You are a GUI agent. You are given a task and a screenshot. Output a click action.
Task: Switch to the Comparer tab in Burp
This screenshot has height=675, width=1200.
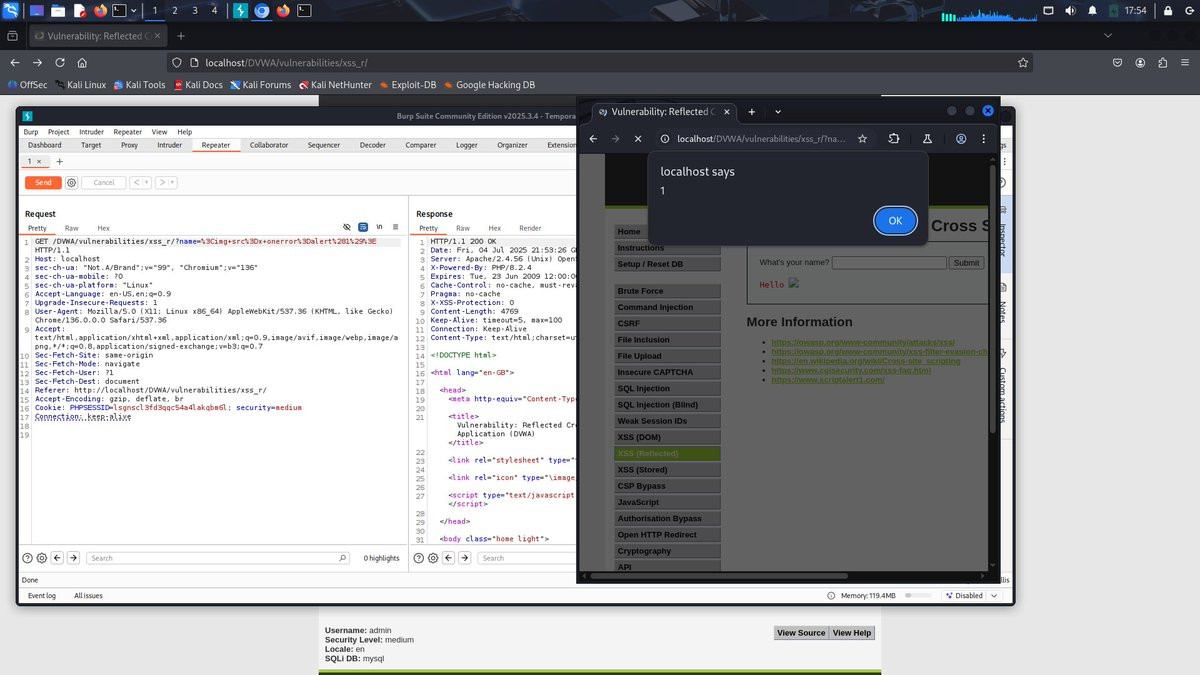coord(421,145)
